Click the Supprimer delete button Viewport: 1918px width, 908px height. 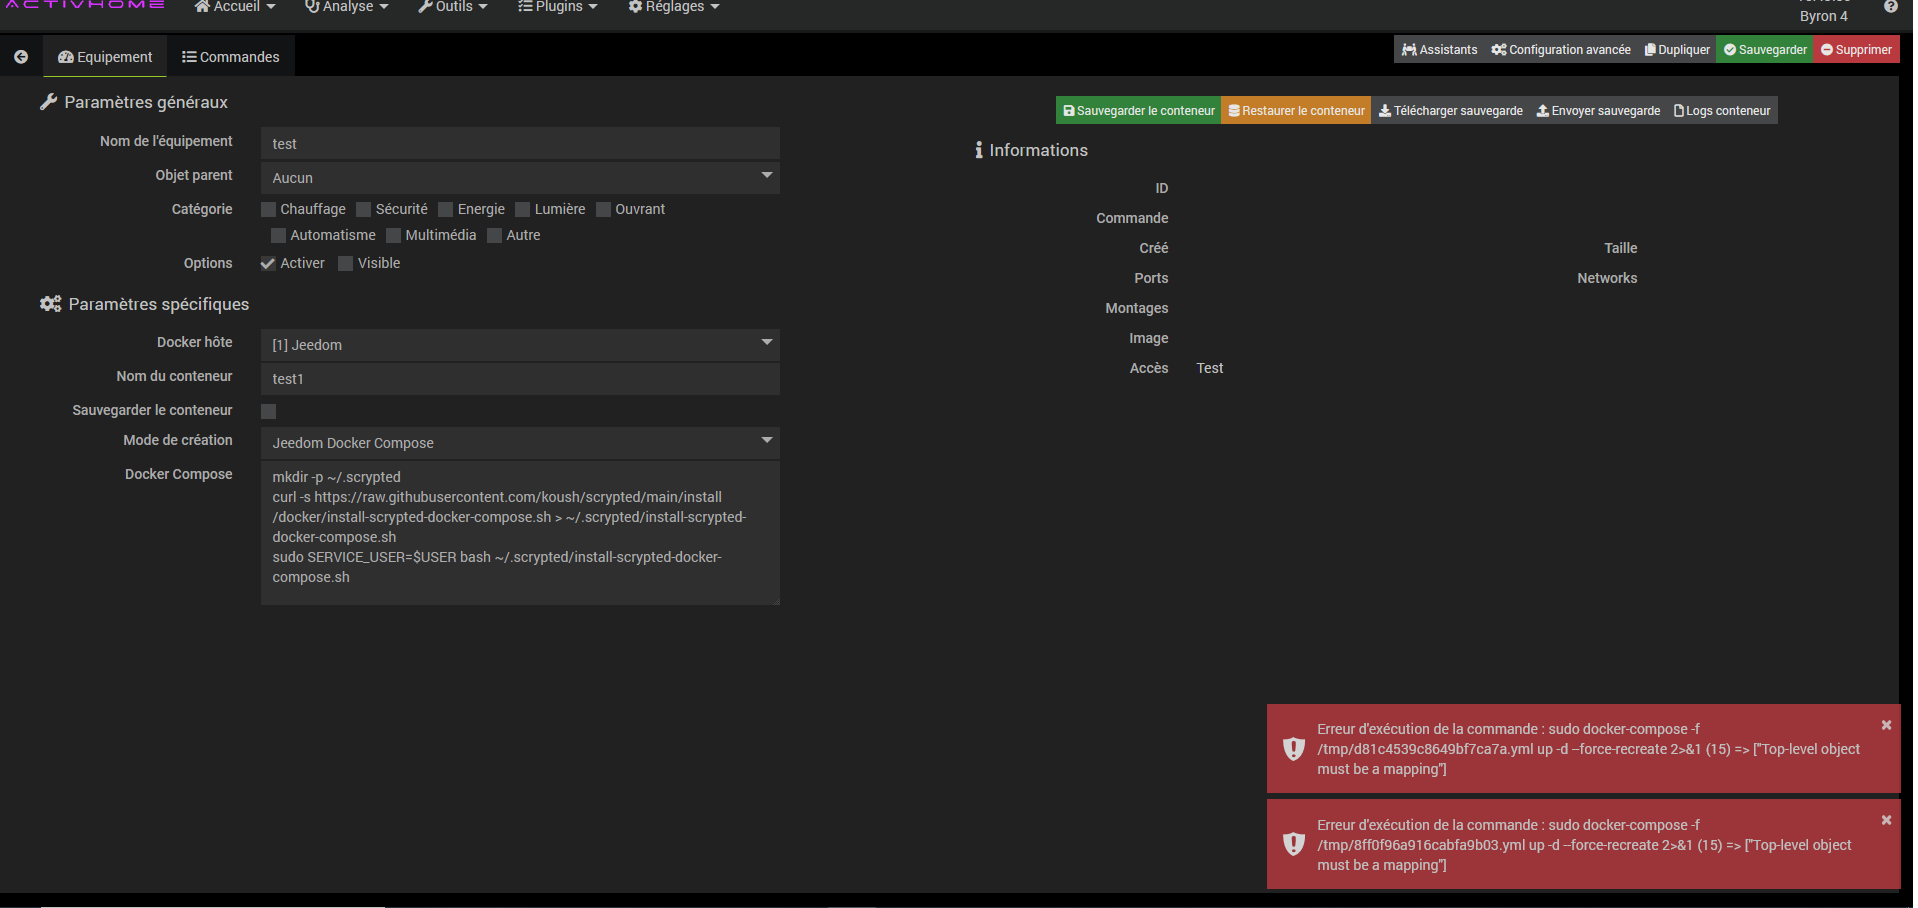(1856, 50)
